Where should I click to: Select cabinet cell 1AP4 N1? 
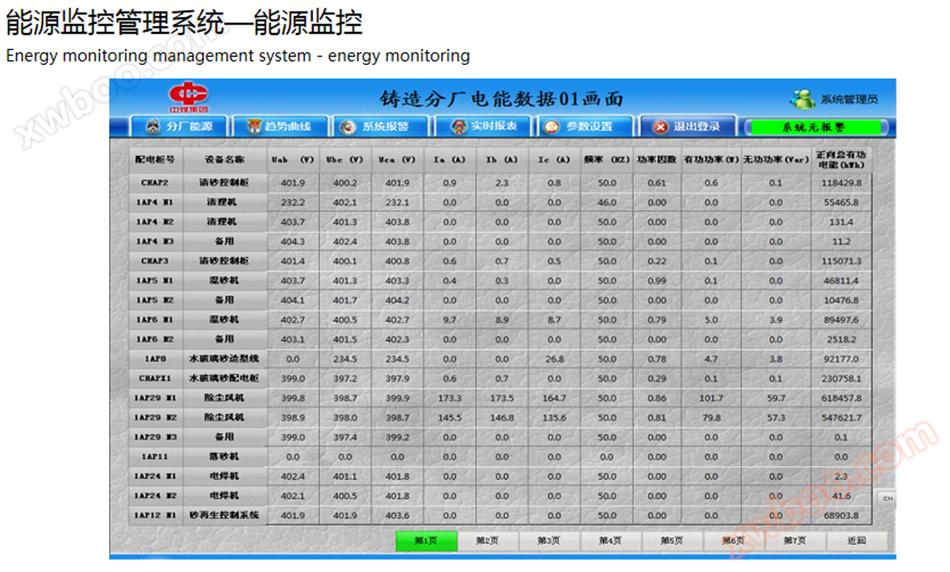click(x=155, y=202)
